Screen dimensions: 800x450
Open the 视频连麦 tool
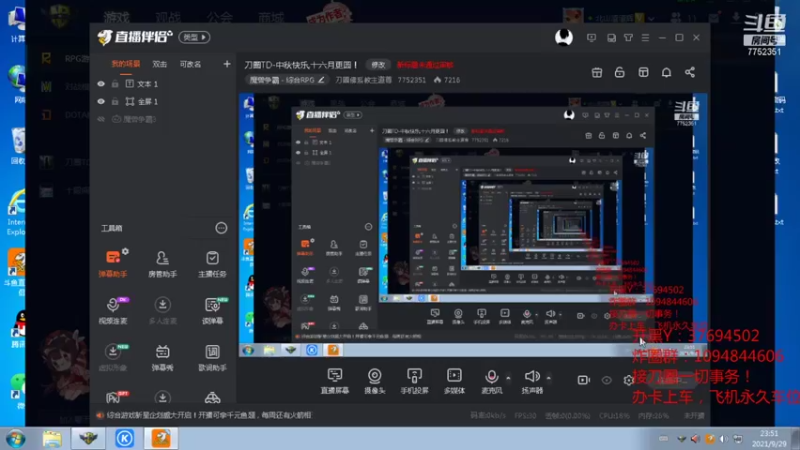pos(113,310)
